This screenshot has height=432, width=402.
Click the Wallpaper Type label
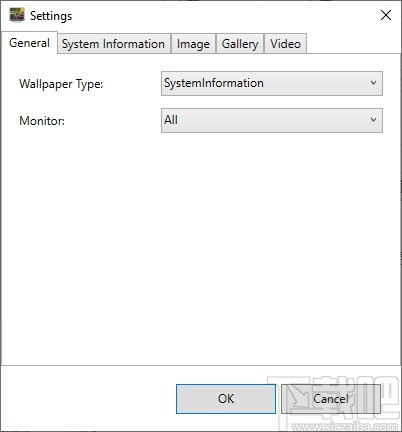[61, 84]
